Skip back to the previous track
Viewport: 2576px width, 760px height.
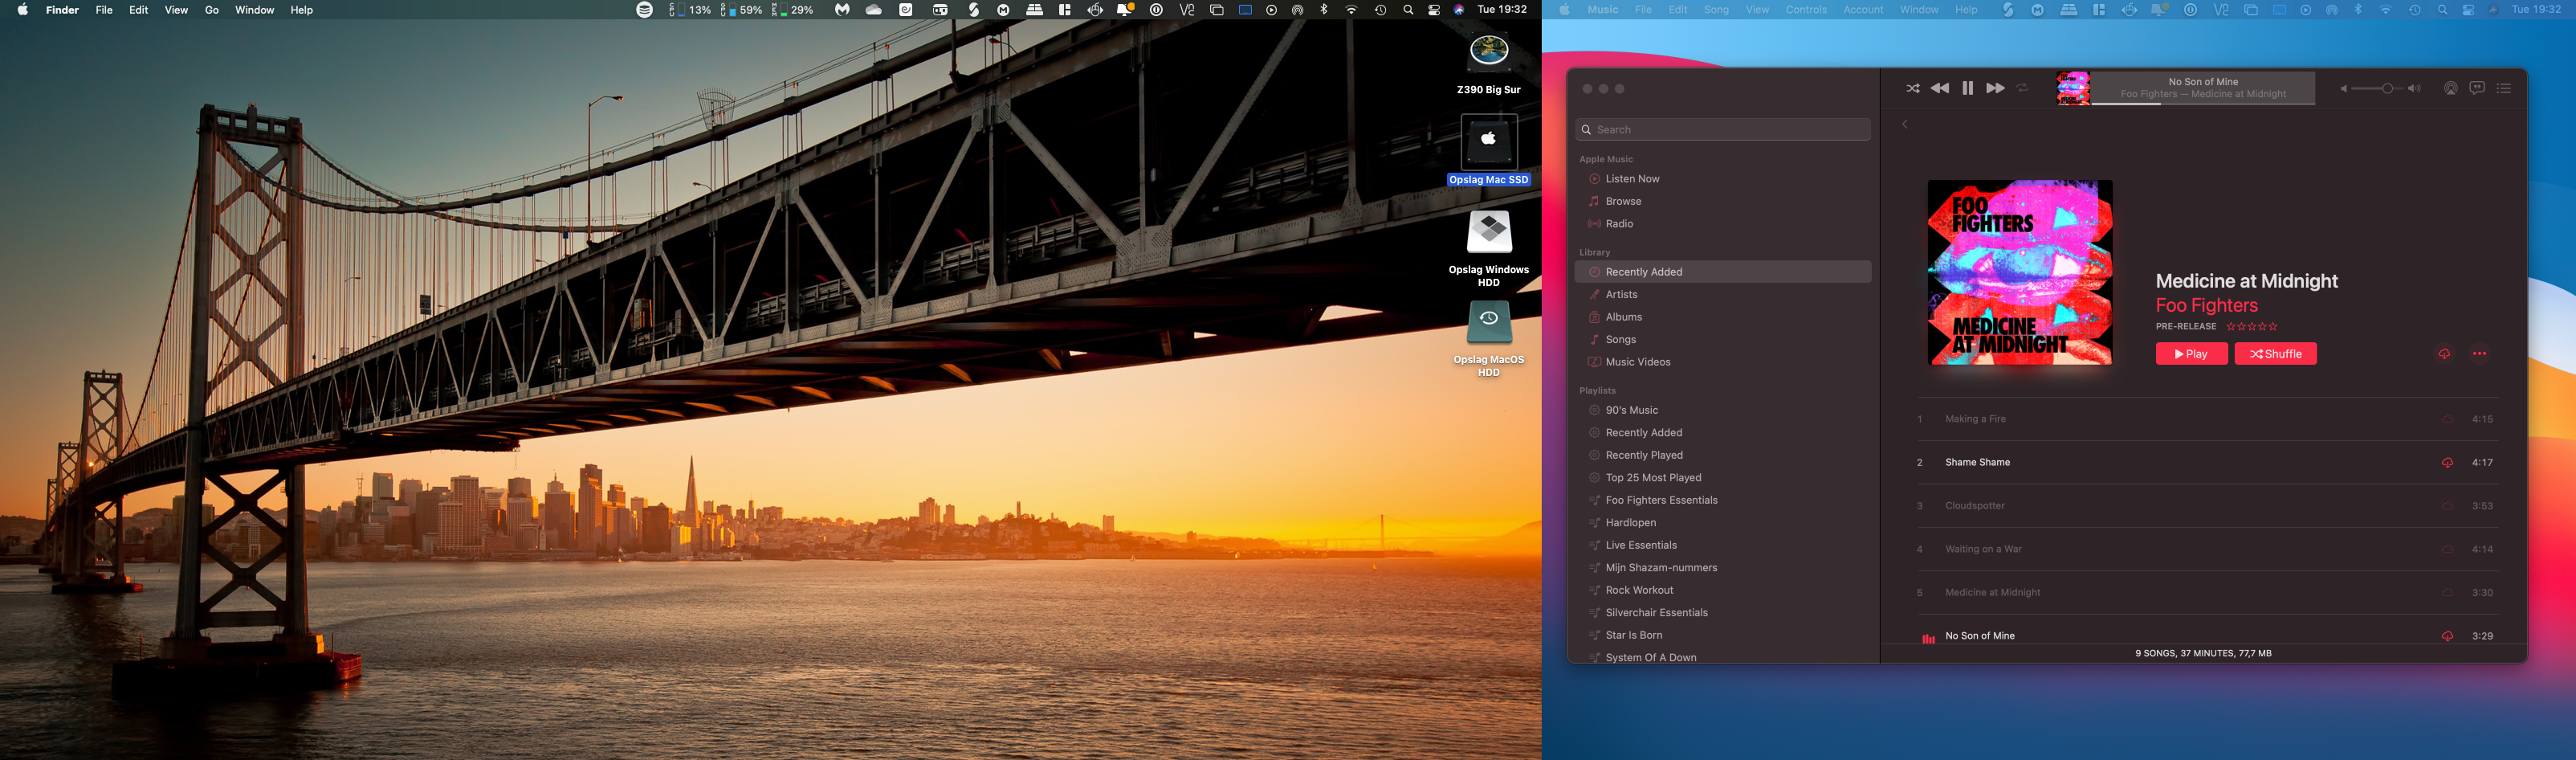1939,88
